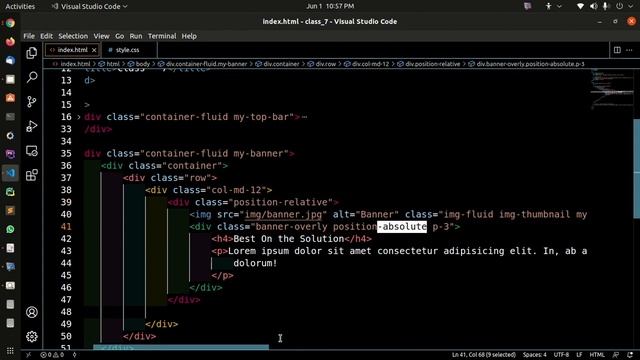Viewport: 640px width, 360px height.
Task: Click the div.col-md-12 breadcrumb
Action: [x=367, y=64]
